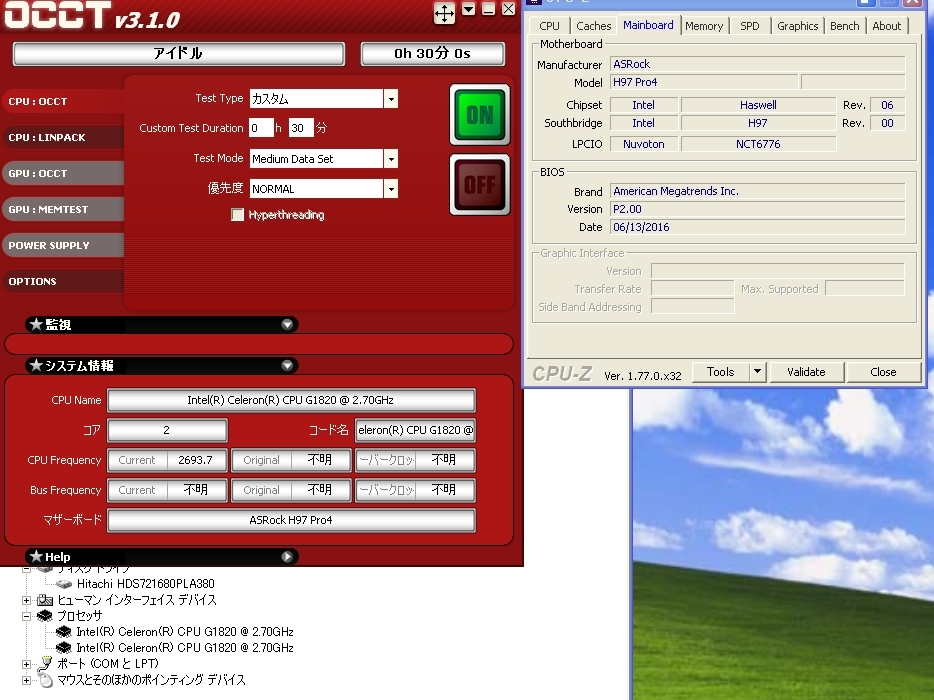Collapse the プロセッサ tree node
The width and height of the screenshot is (934, 700).
(26, 616)
